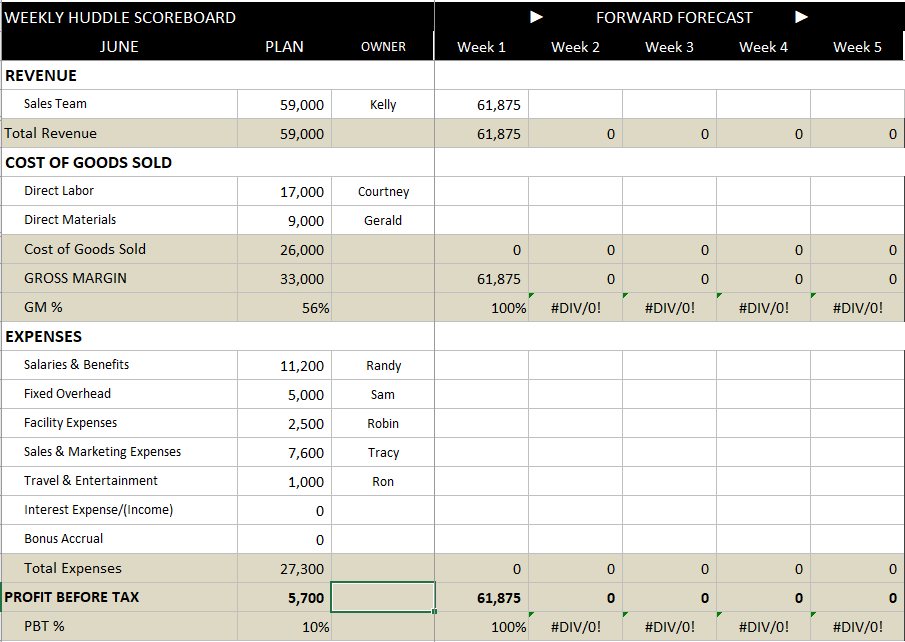This screenshot has width=905, height=642.
Task: Click owner cell Tracy
Action: [383, 453]
